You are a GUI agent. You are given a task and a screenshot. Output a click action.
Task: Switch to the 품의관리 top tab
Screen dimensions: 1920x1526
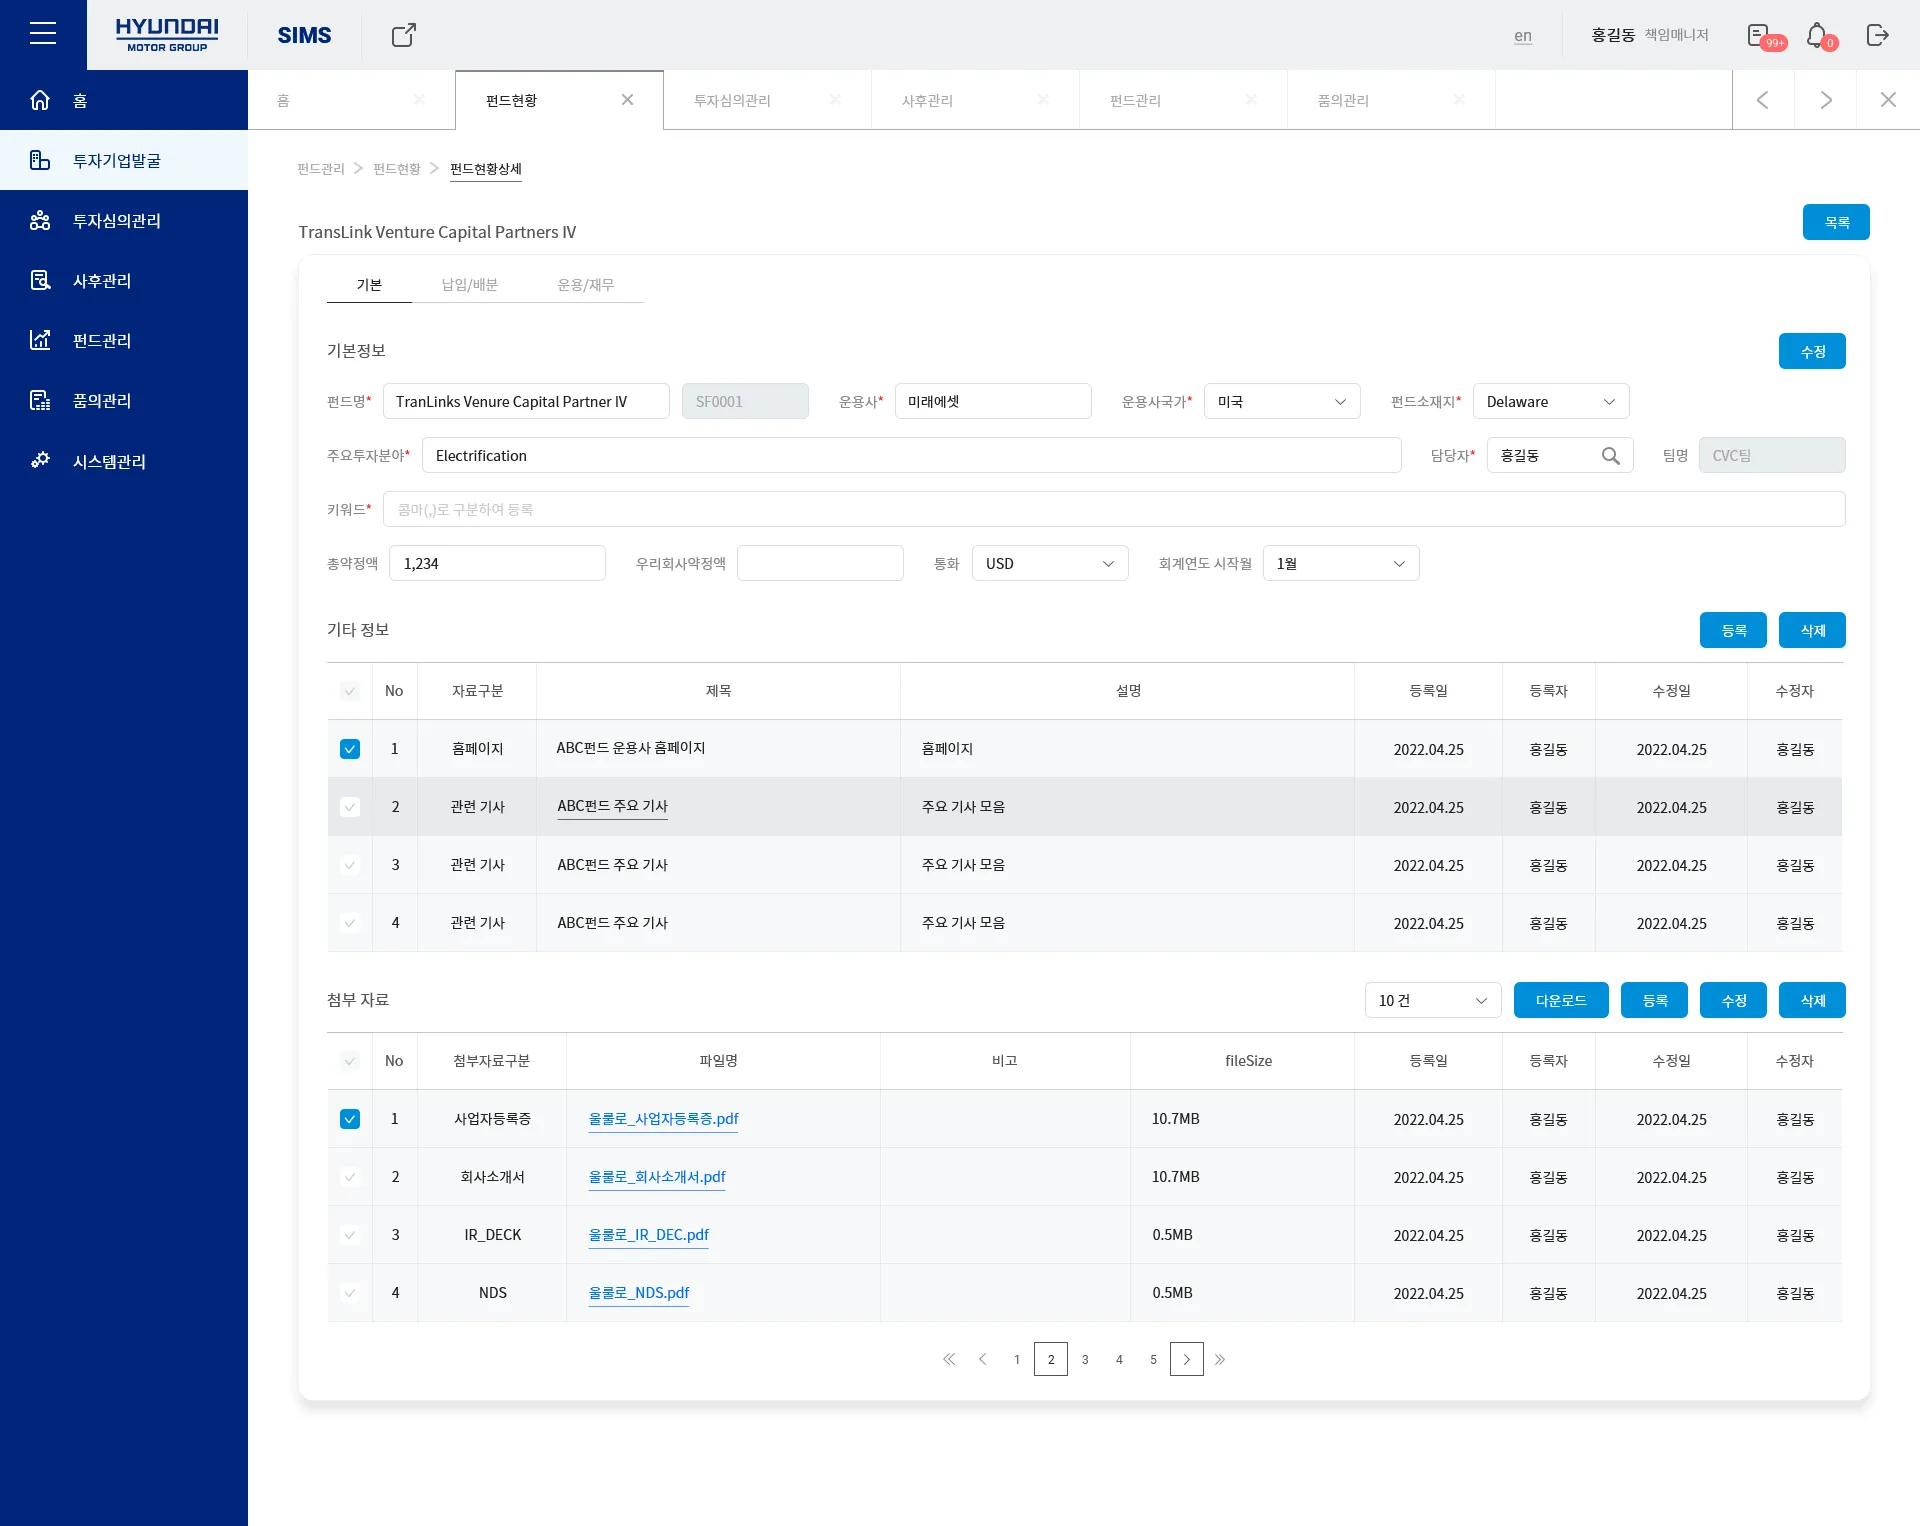pos(1343,100)
